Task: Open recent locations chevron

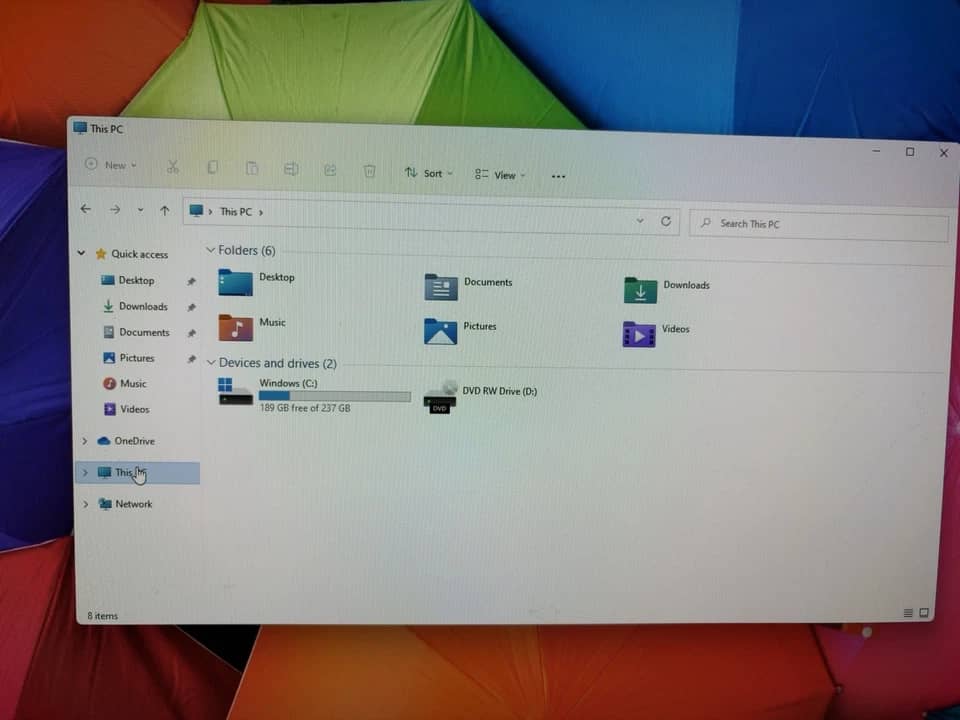Action: point(140,210)
